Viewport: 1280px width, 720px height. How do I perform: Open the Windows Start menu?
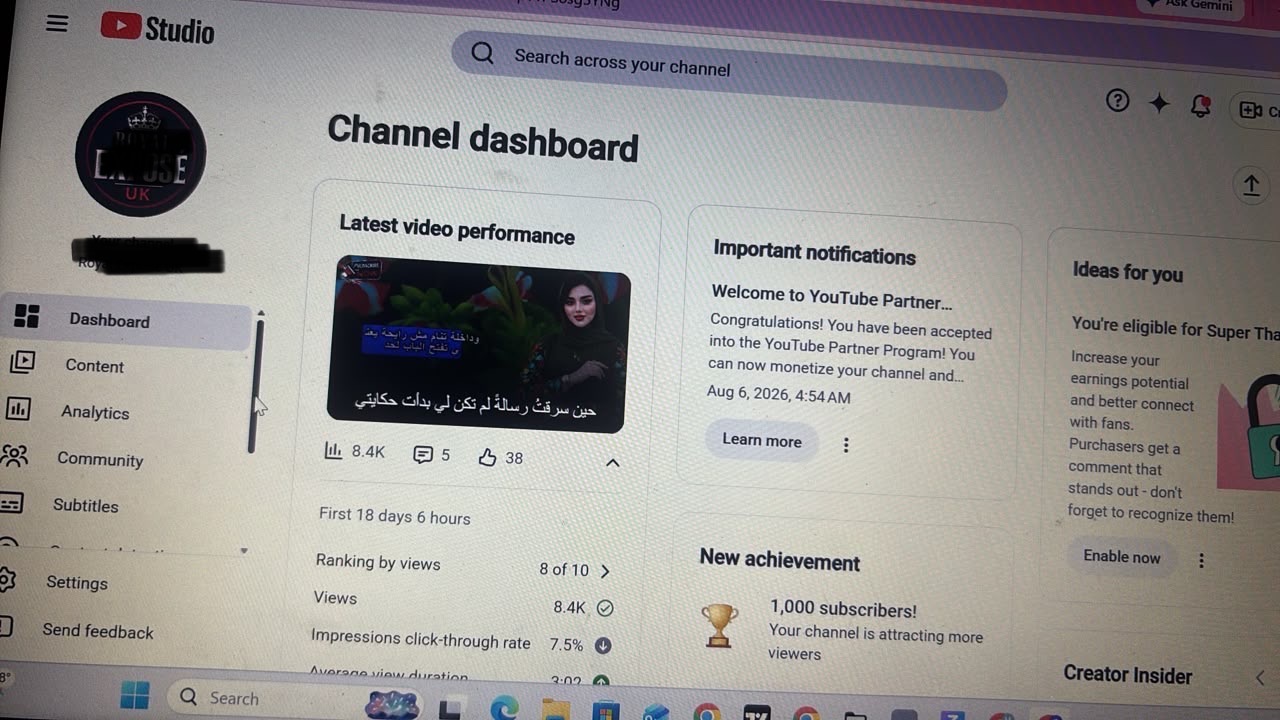click(x=134, y=694)
